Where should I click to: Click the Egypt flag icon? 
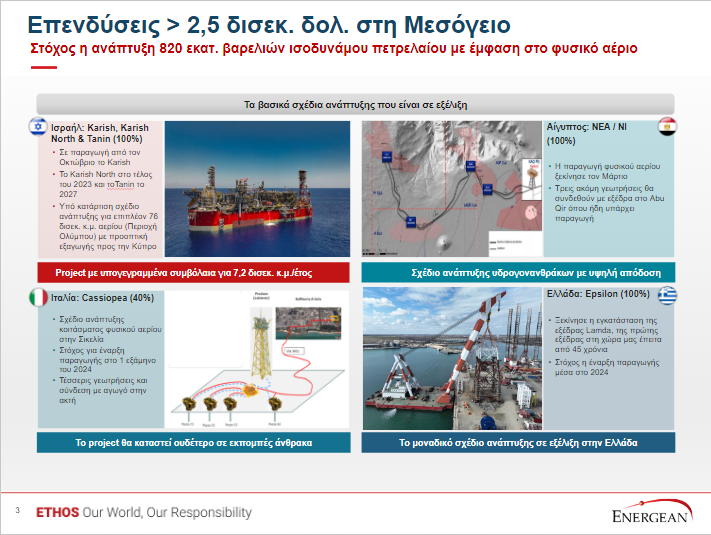click(x=667, y=126)
